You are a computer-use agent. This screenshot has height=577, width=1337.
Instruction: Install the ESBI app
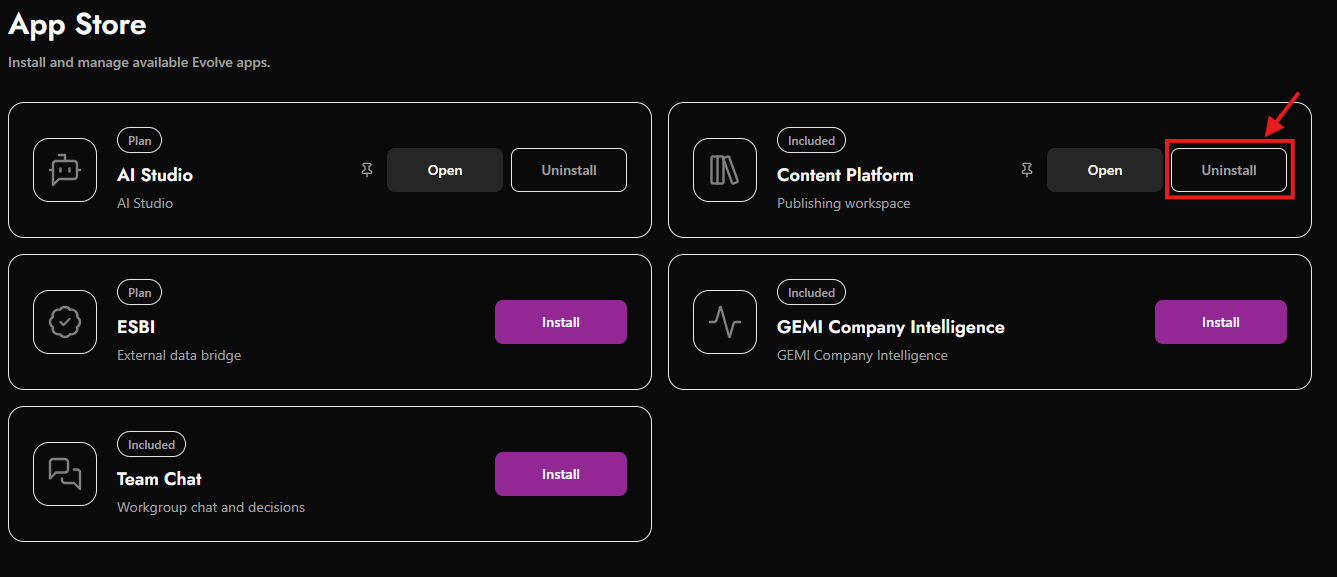(561, 322)
